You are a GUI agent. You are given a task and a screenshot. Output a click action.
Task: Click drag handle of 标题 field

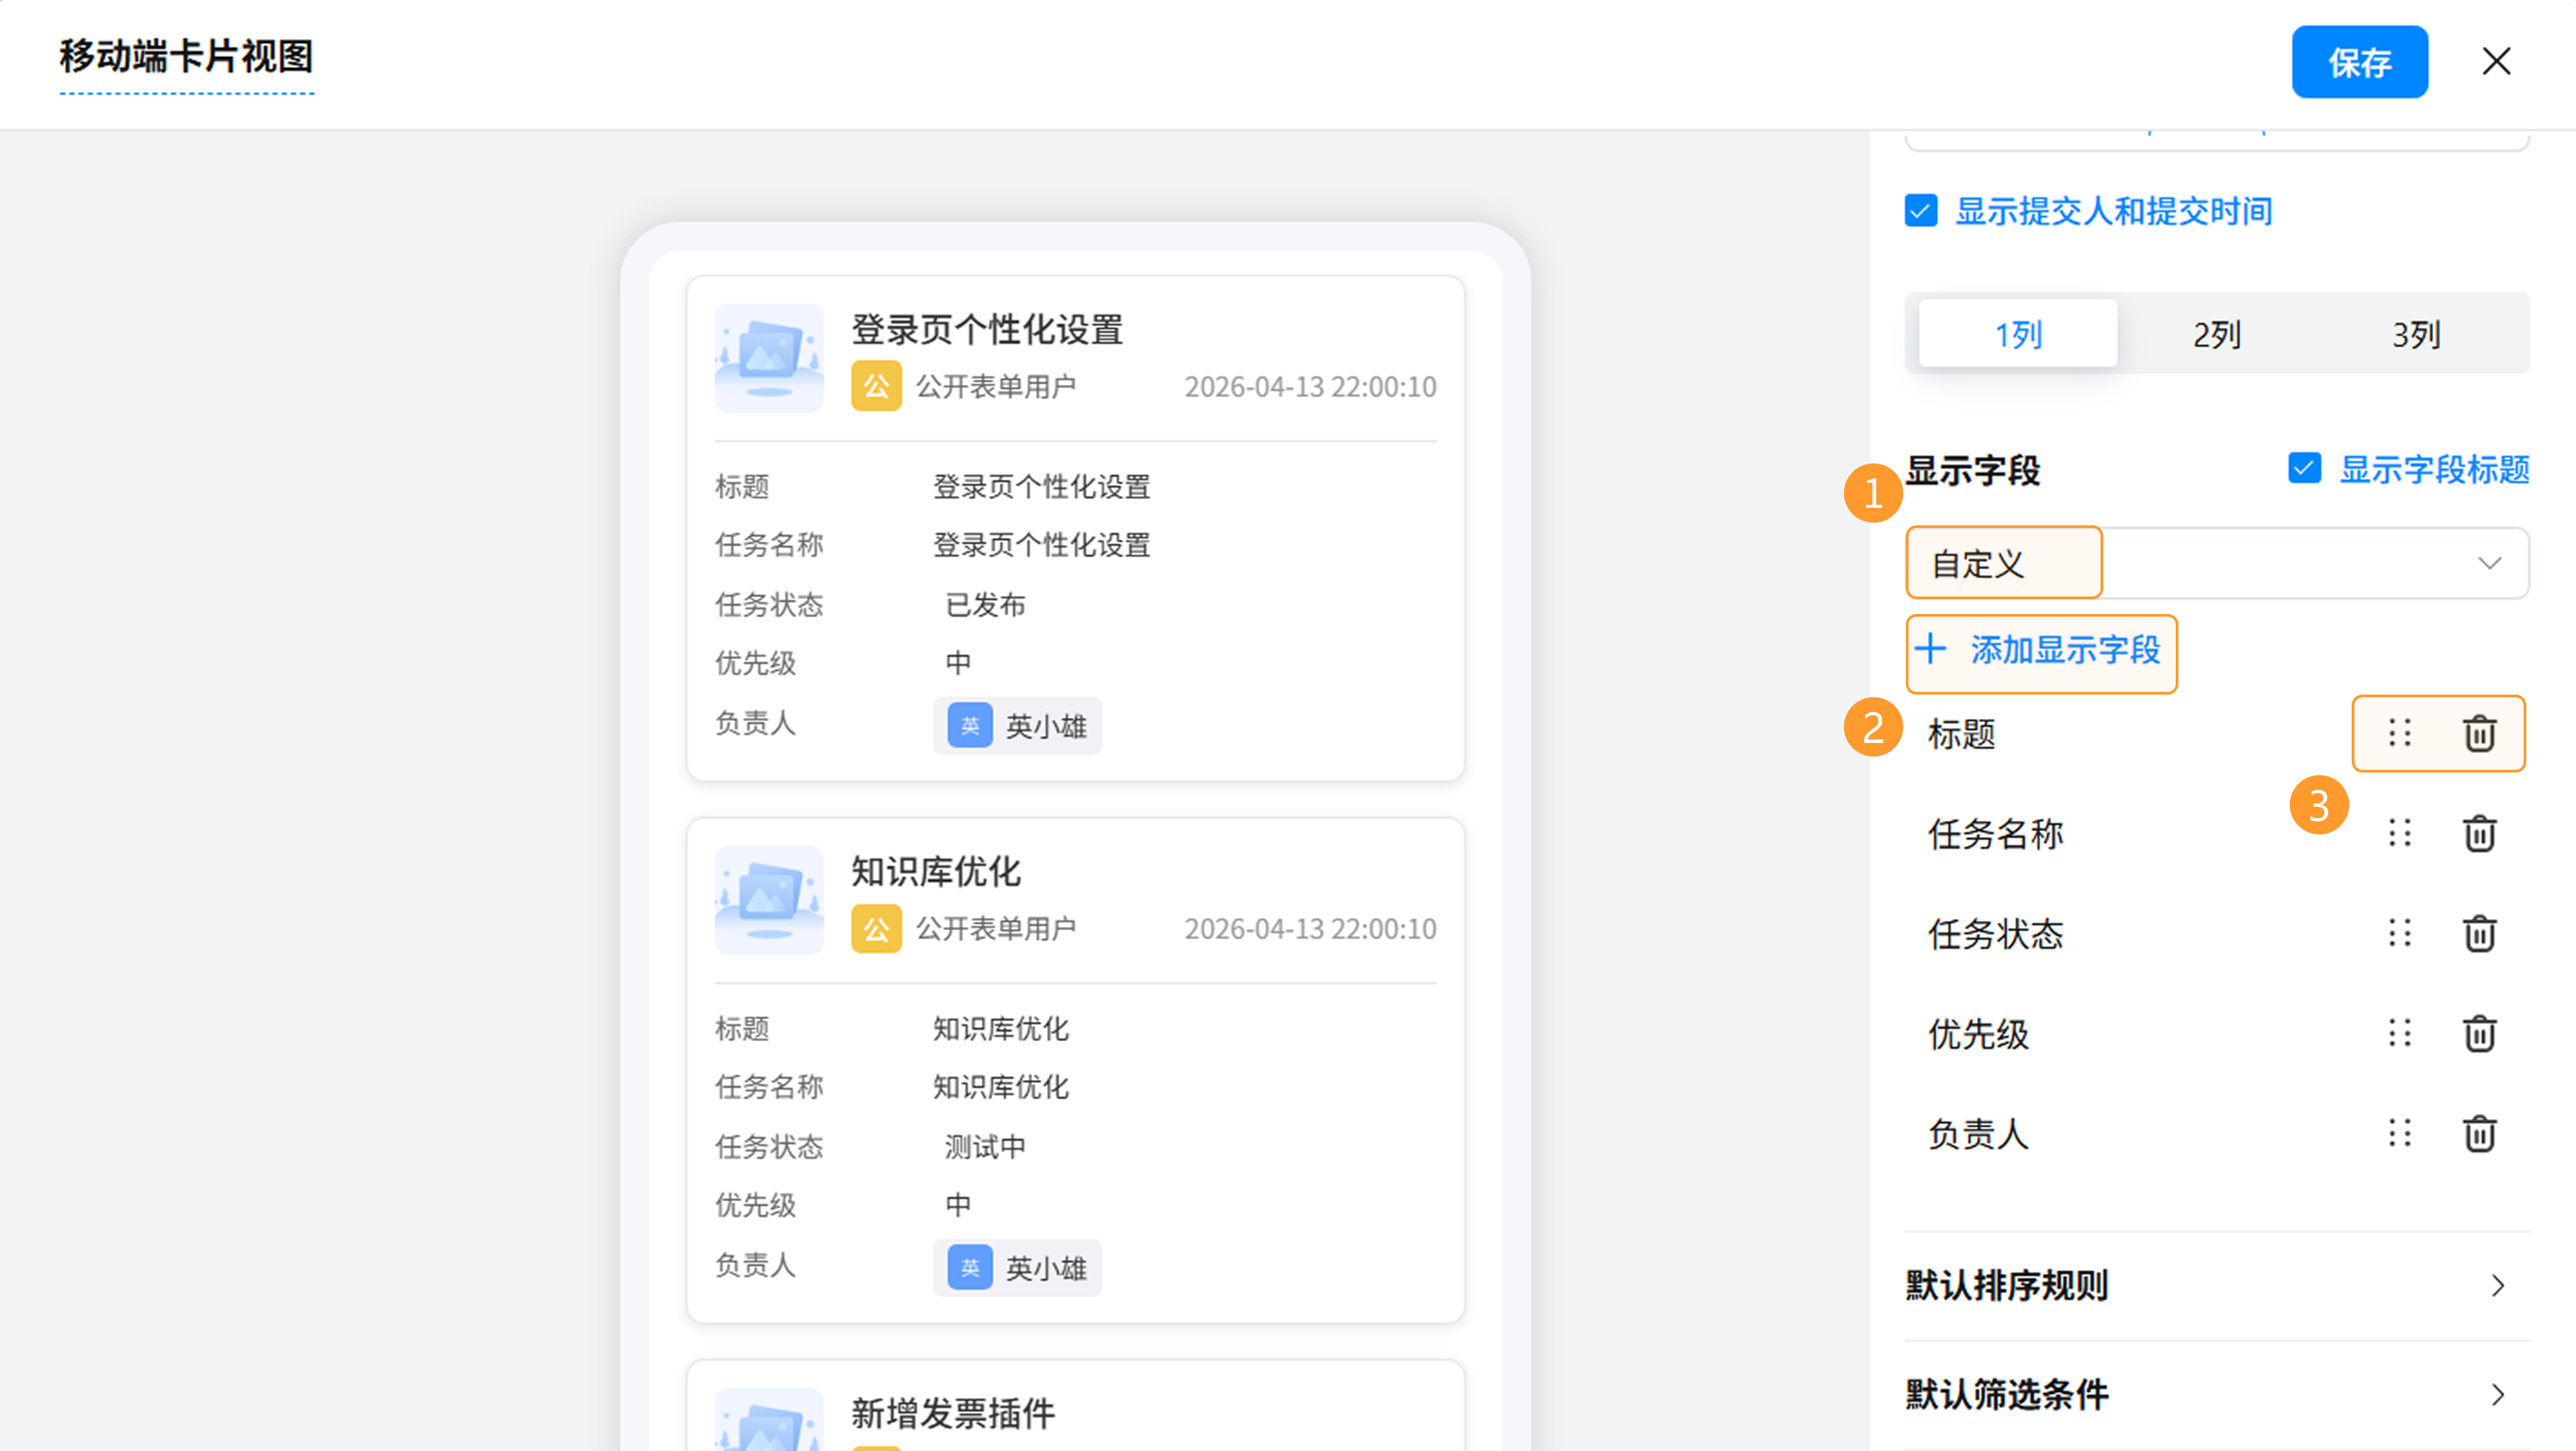[2399, 733]
